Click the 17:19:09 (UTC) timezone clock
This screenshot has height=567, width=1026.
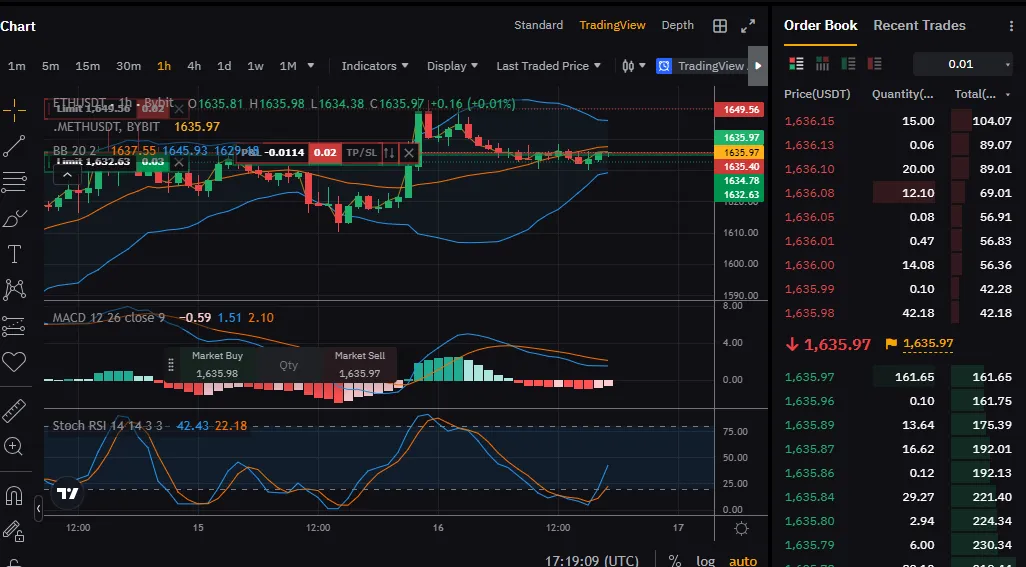(592, 560)
